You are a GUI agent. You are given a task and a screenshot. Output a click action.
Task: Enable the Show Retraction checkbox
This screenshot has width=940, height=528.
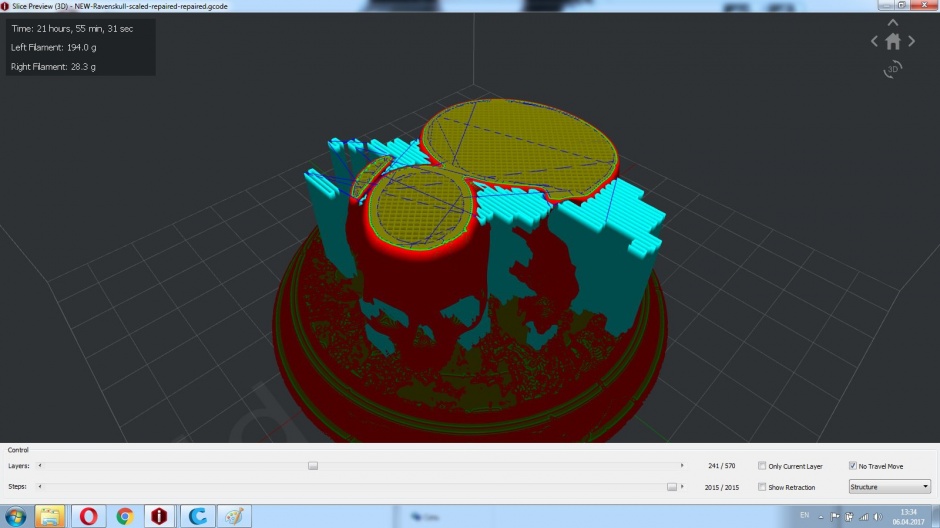(762, 487)
